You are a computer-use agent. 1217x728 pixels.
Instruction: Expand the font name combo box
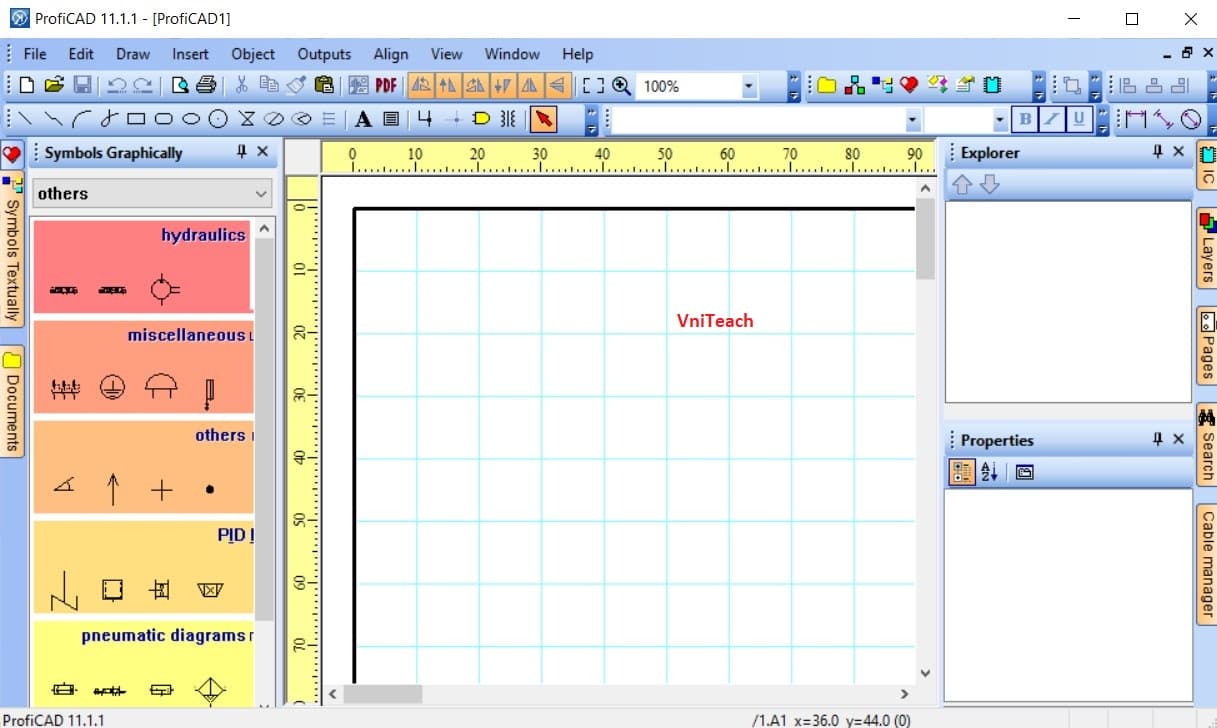910,119
